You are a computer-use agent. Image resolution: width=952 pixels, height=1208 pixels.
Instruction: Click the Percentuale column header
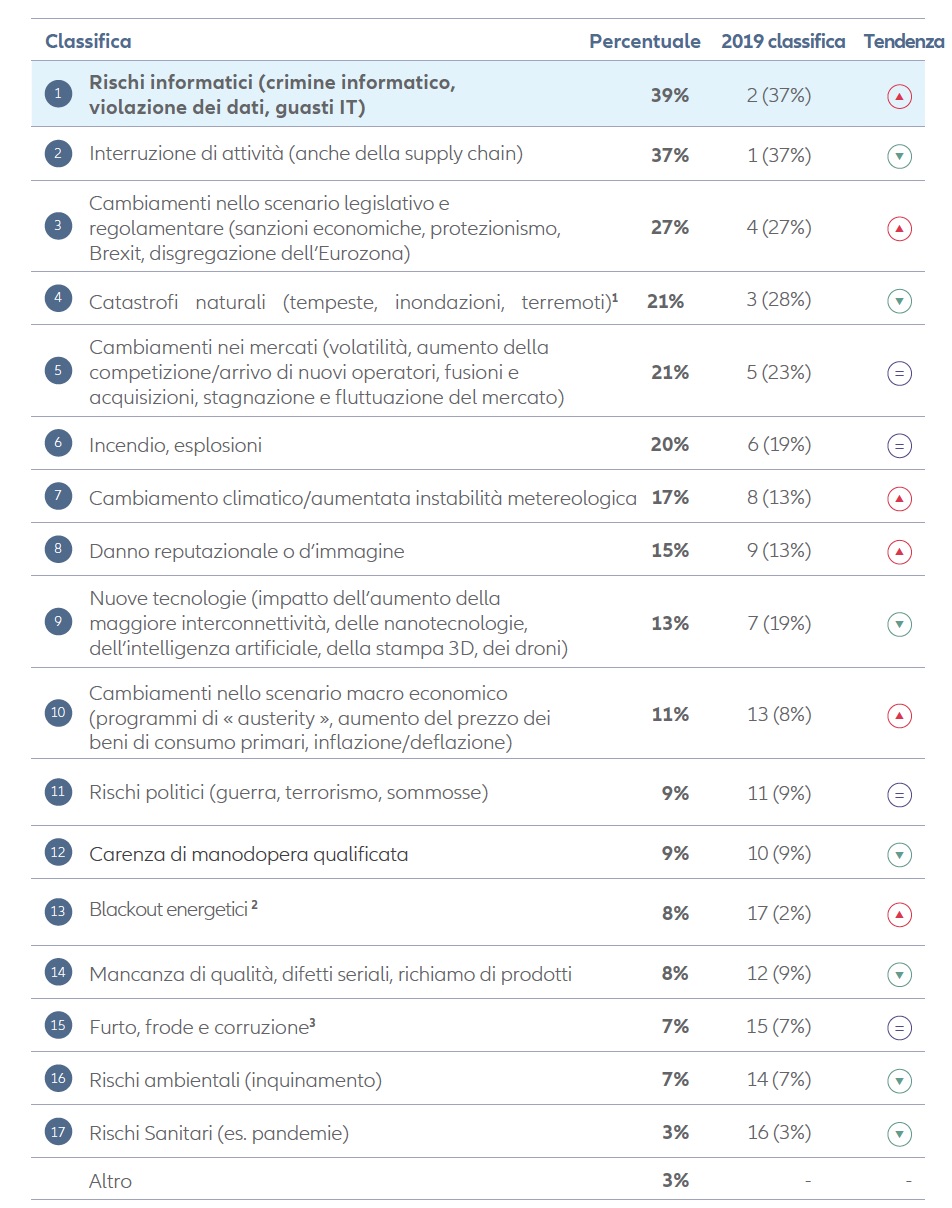tap(644, 41)
